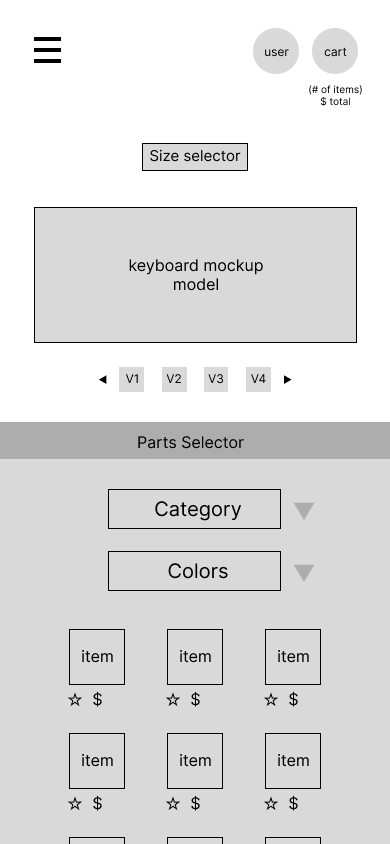Open the cart circle icon
The height and width of the screenshot is (844, 390).
[335, 51]
